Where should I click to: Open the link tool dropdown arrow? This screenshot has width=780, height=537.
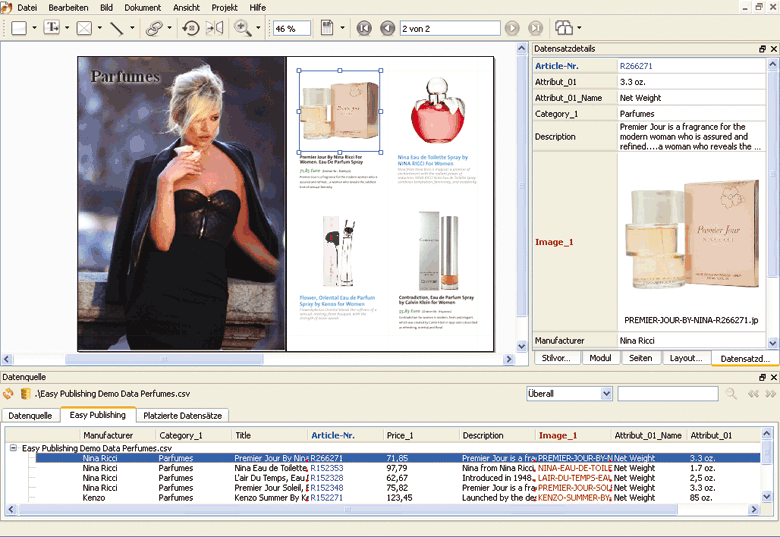coord(170,28)
